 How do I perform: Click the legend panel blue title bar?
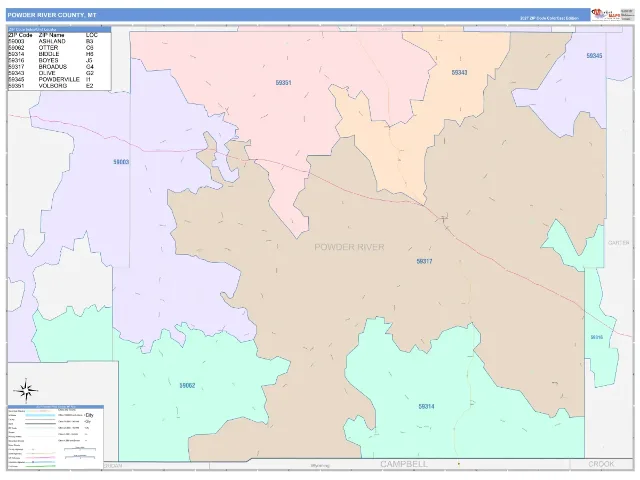(x=56, y=407)
